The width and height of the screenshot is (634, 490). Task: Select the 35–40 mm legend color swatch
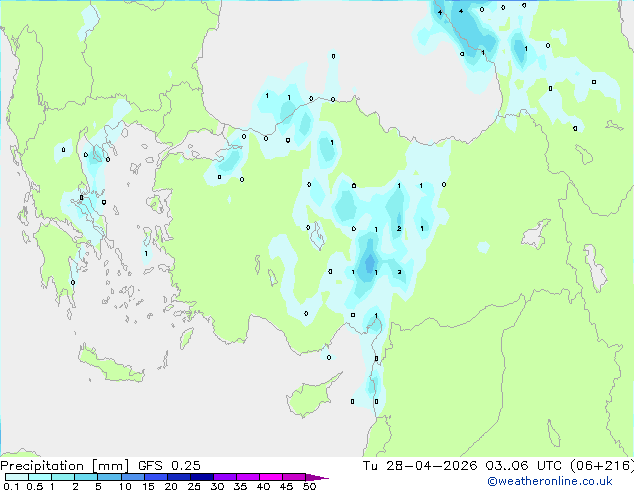(247, 477)
